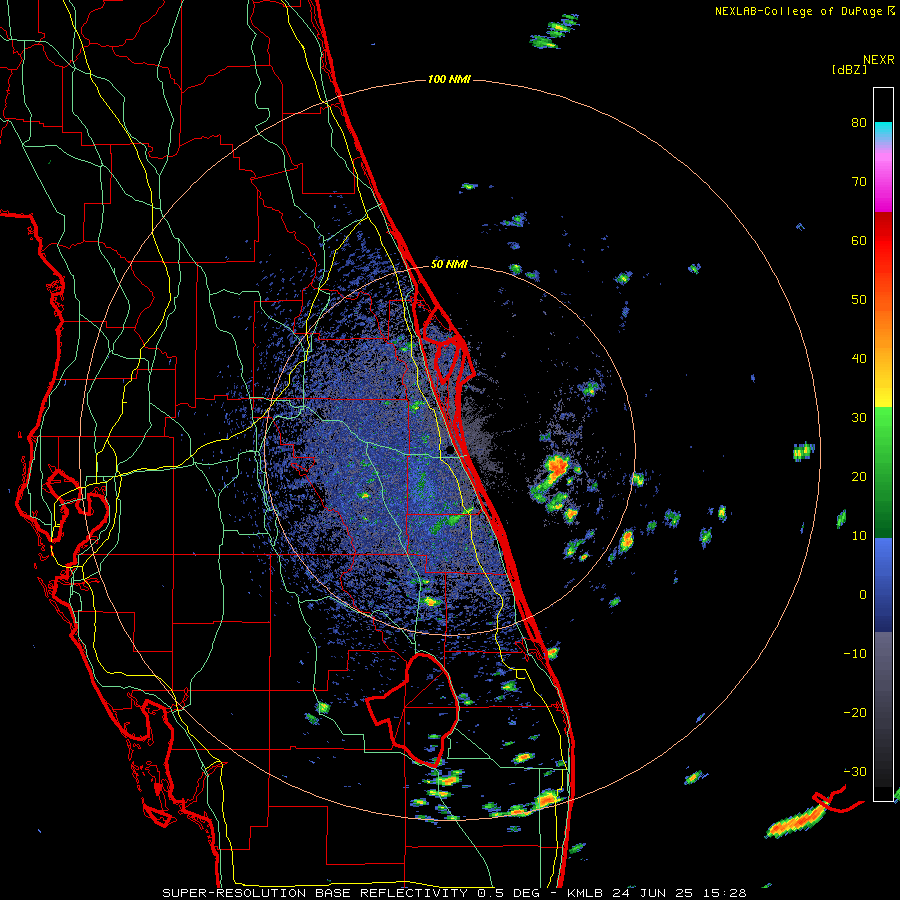
Task: Click the 40 value on the dBZ scale
Action: [859, 359]
